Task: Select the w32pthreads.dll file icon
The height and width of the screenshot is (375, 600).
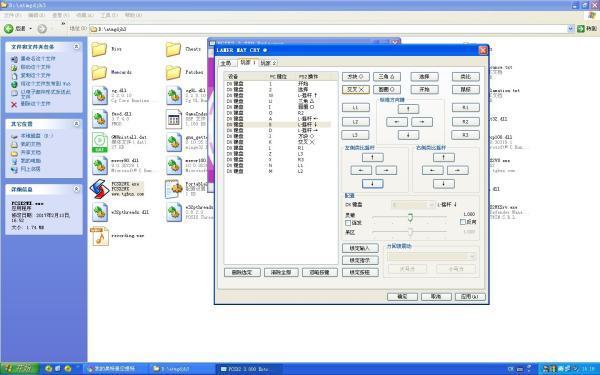Action: coord(99,212)
